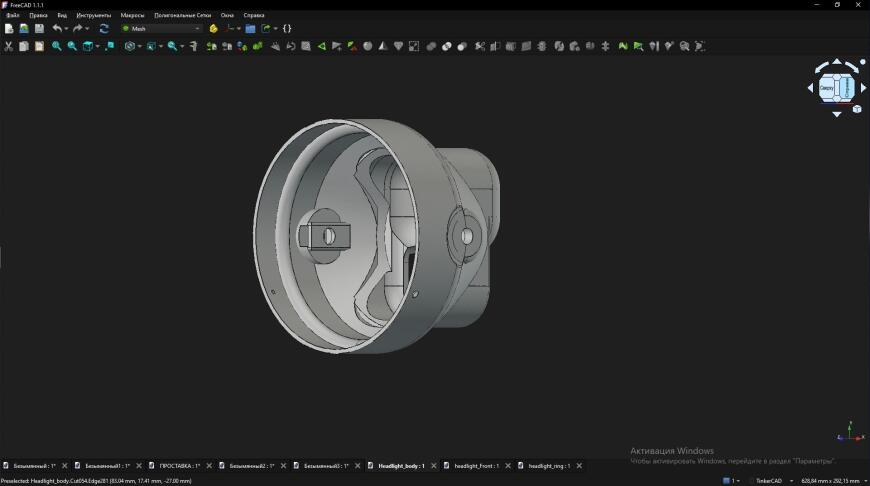
Task: Rotate view down with navigation cube arrow
Action: point(837,114)
